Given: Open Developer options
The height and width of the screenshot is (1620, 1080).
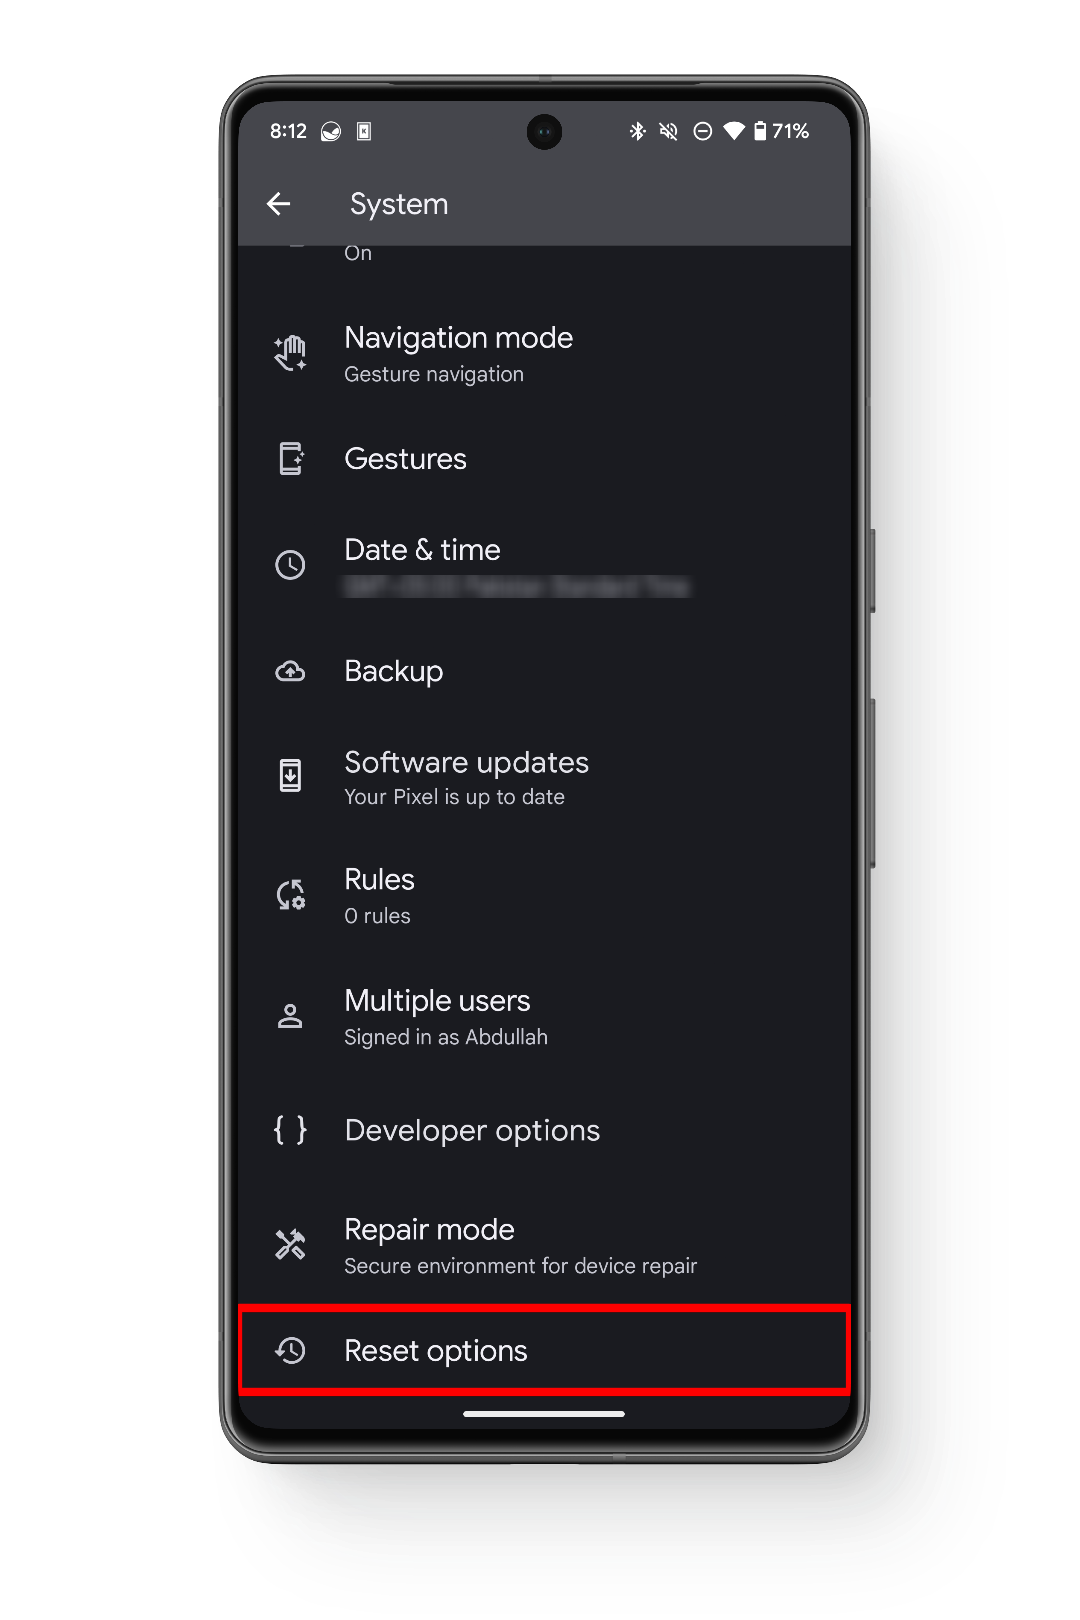Looking at the screenshot, I should (x=472, y=1131).
